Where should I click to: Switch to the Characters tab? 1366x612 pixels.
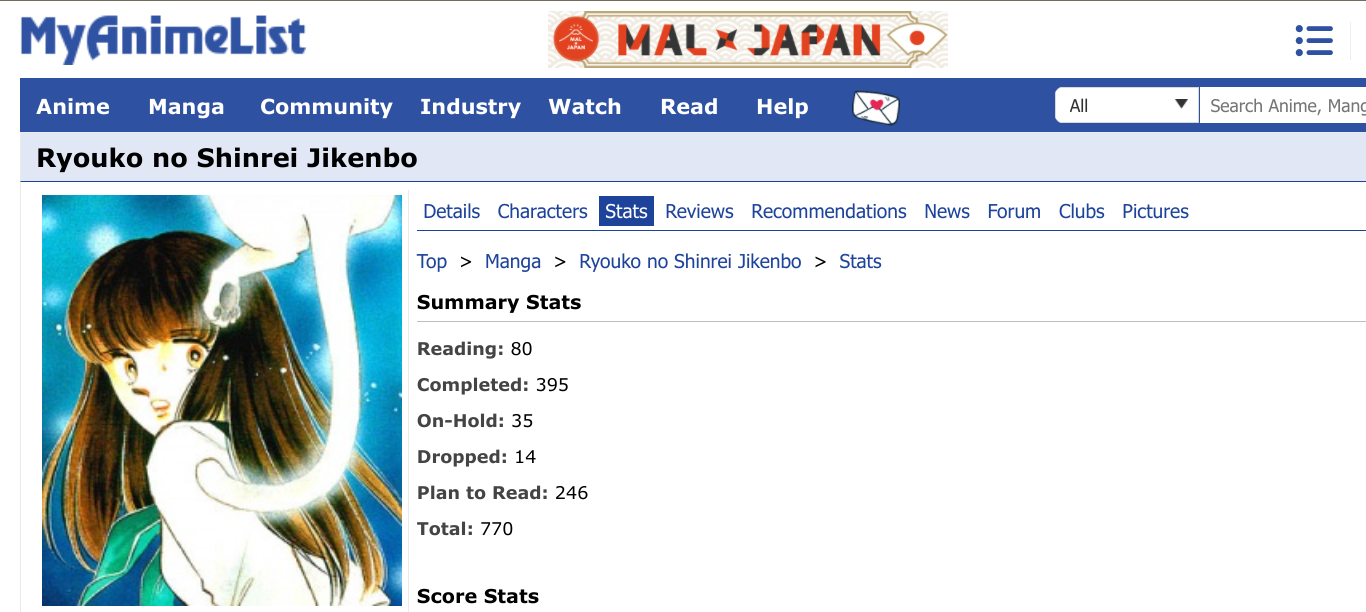coord(542,211)
